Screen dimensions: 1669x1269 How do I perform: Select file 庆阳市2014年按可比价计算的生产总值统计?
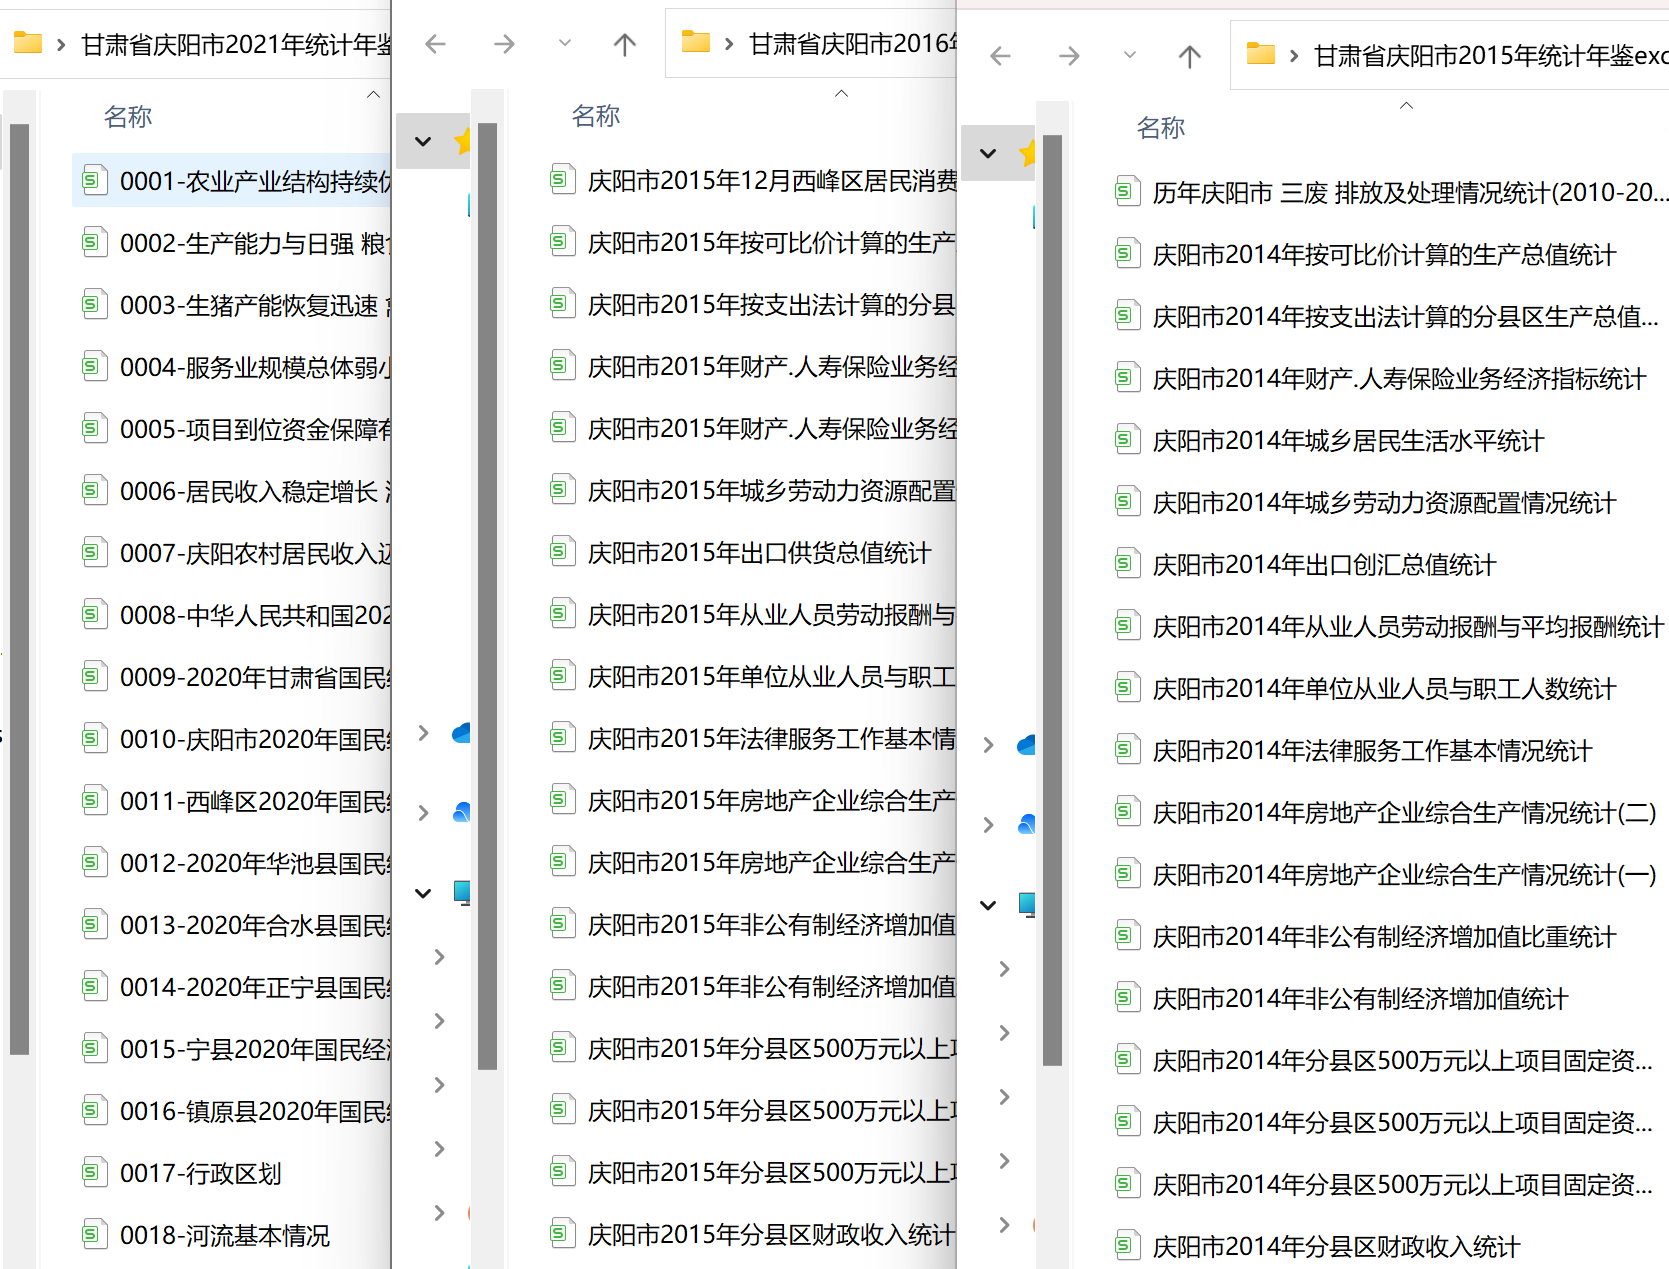click(1384, 255)
